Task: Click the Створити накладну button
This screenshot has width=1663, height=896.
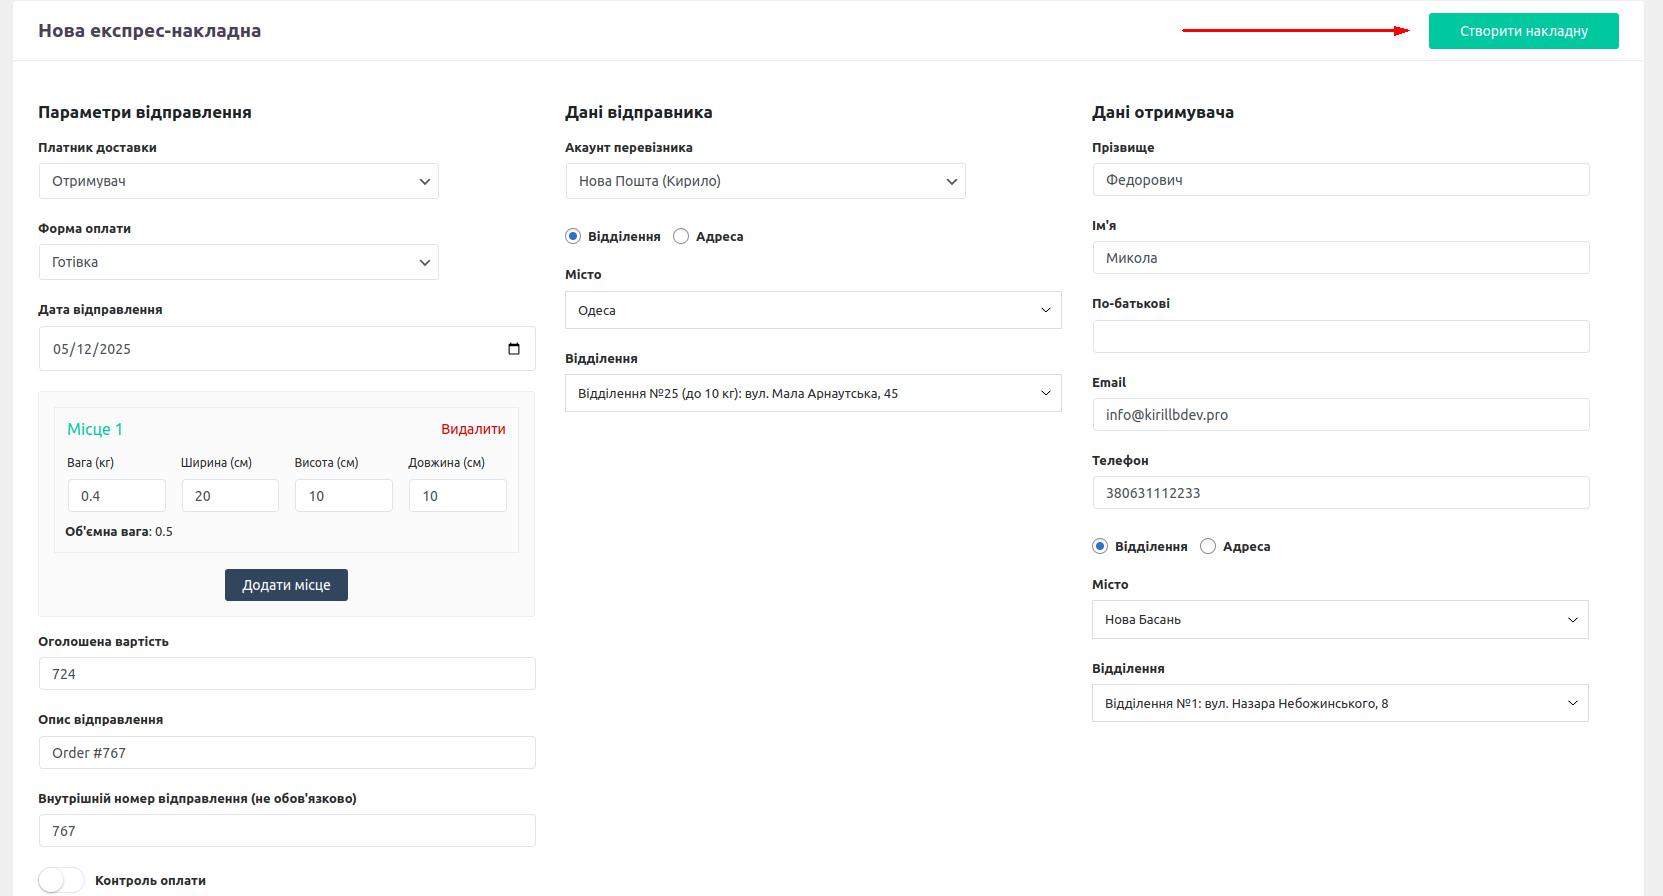Action: [x=1523, y=31]
